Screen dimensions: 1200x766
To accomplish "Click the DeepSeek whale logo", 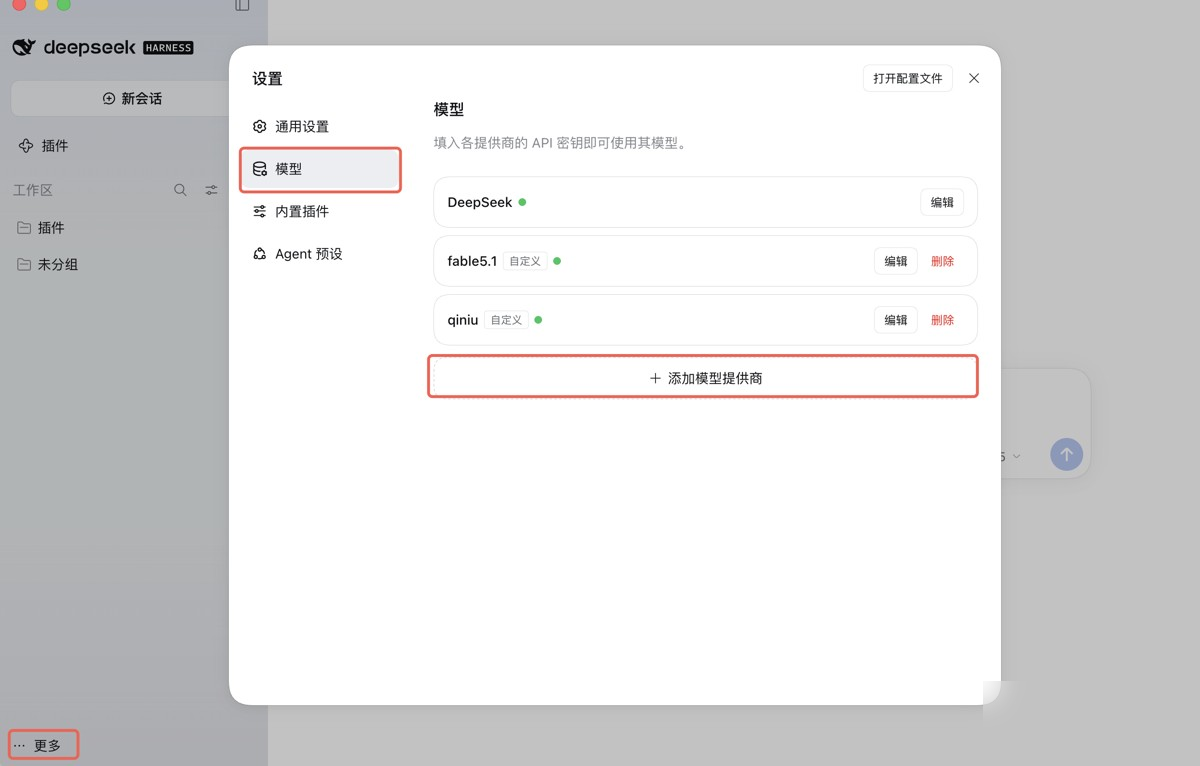I will coord(24,47).
